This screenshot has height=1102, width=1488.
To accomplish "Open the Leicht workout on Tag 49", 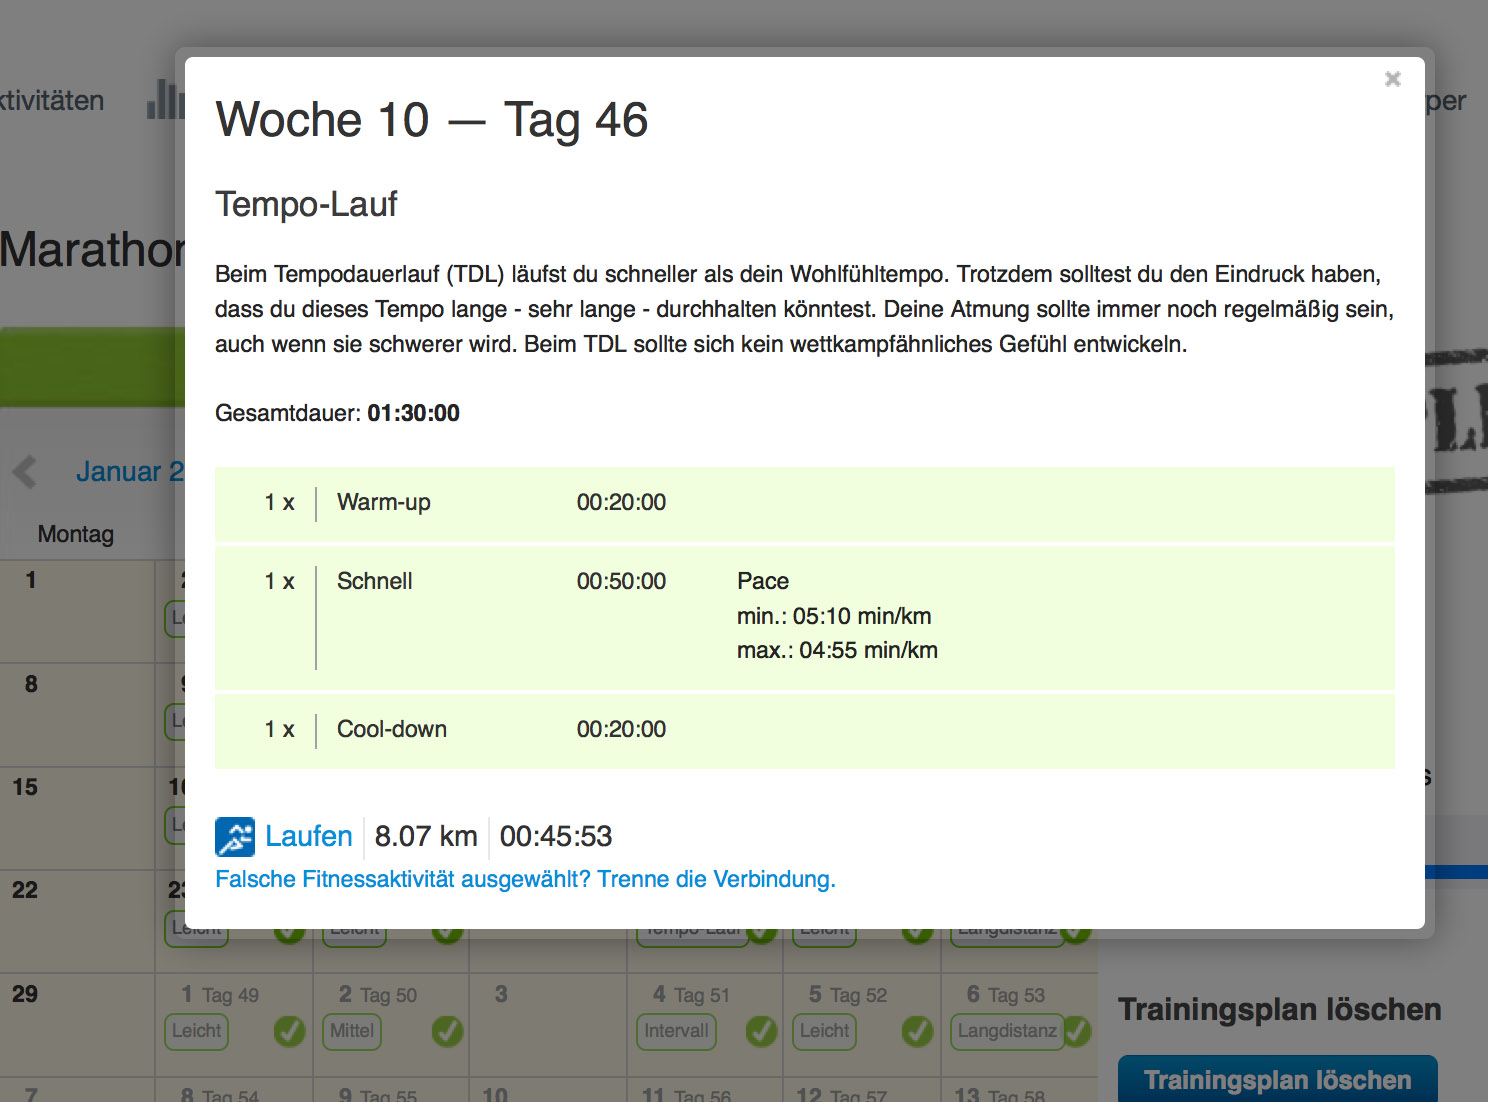I will point(196,1031).
